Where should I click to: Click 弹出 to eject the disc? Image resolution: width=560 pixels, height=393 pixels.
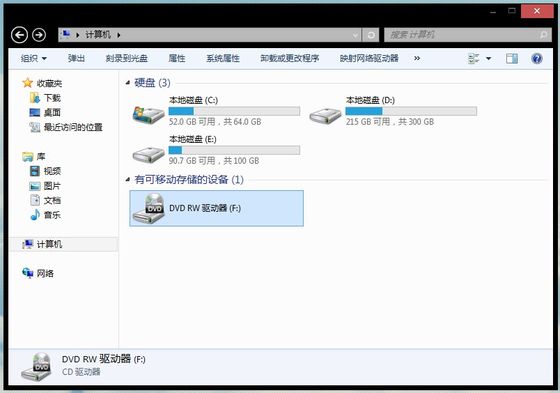pyautogui.click(x=76, y=58)
